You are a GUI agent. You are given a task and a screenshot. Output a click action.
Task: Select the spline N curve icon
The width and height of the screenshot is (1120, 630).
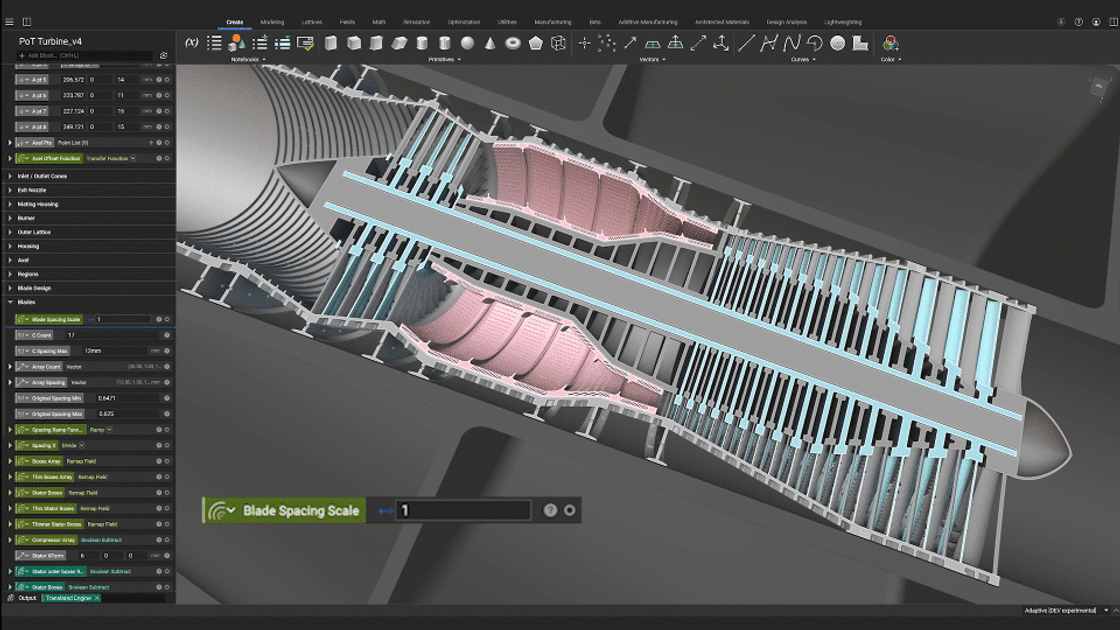791,43
